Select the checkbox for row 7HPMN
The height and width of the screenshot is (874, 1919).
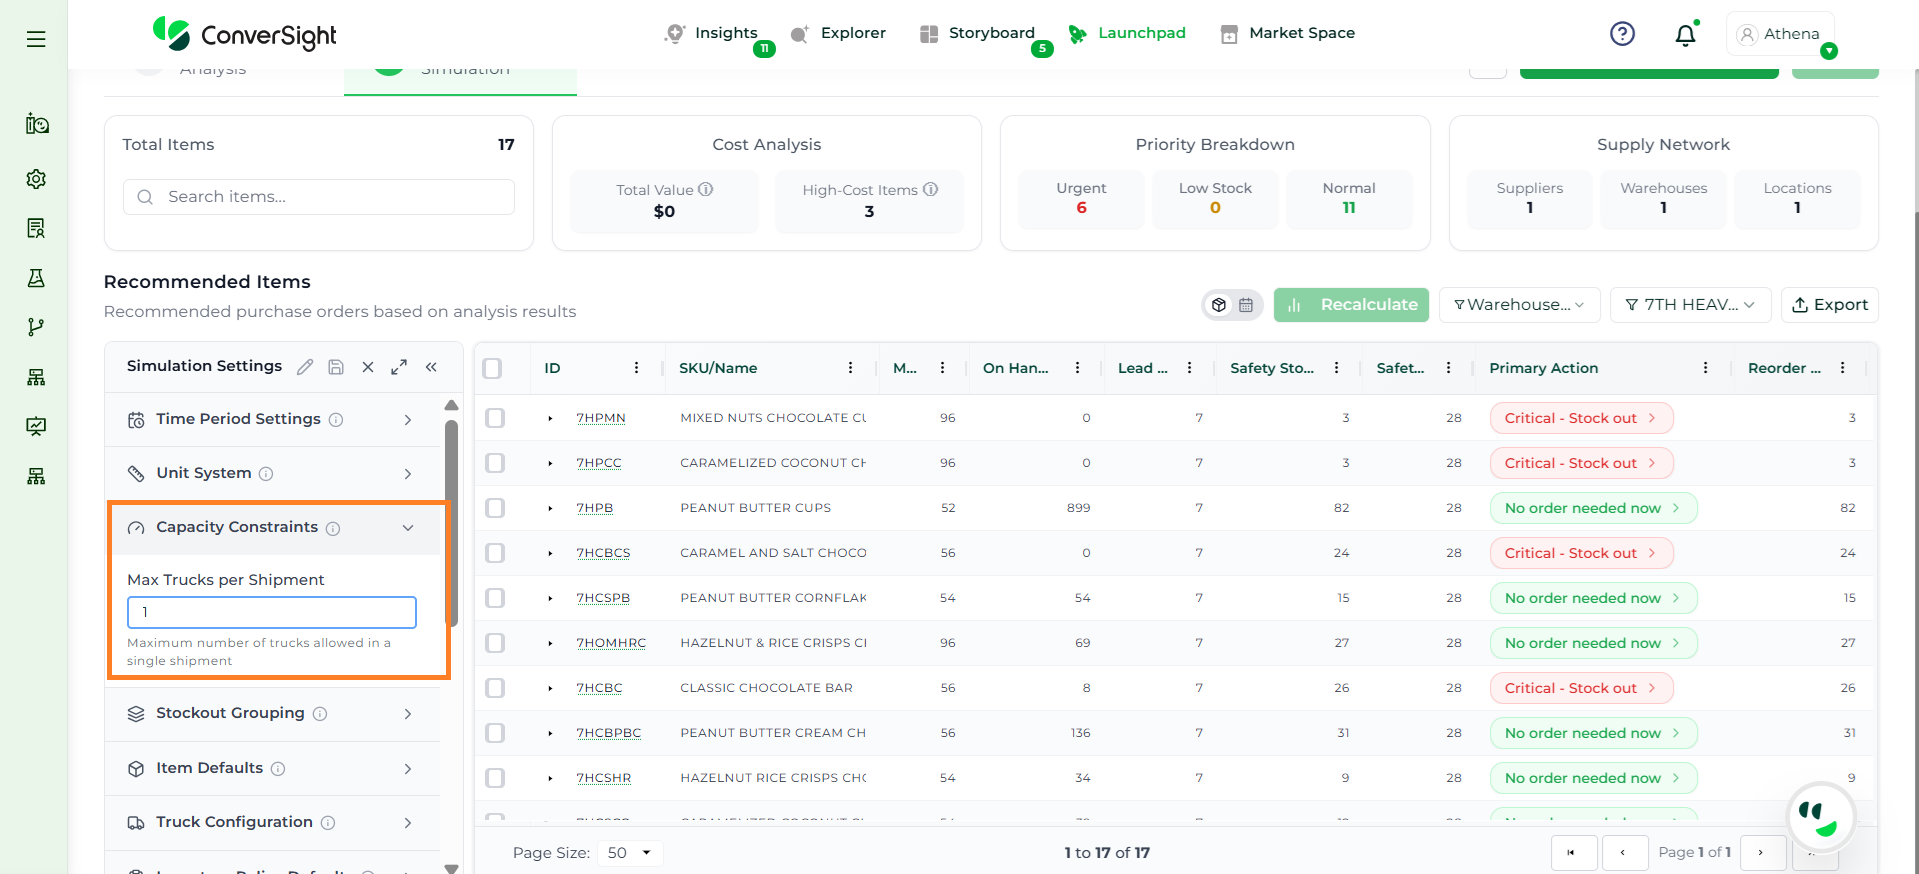point(495,418)
